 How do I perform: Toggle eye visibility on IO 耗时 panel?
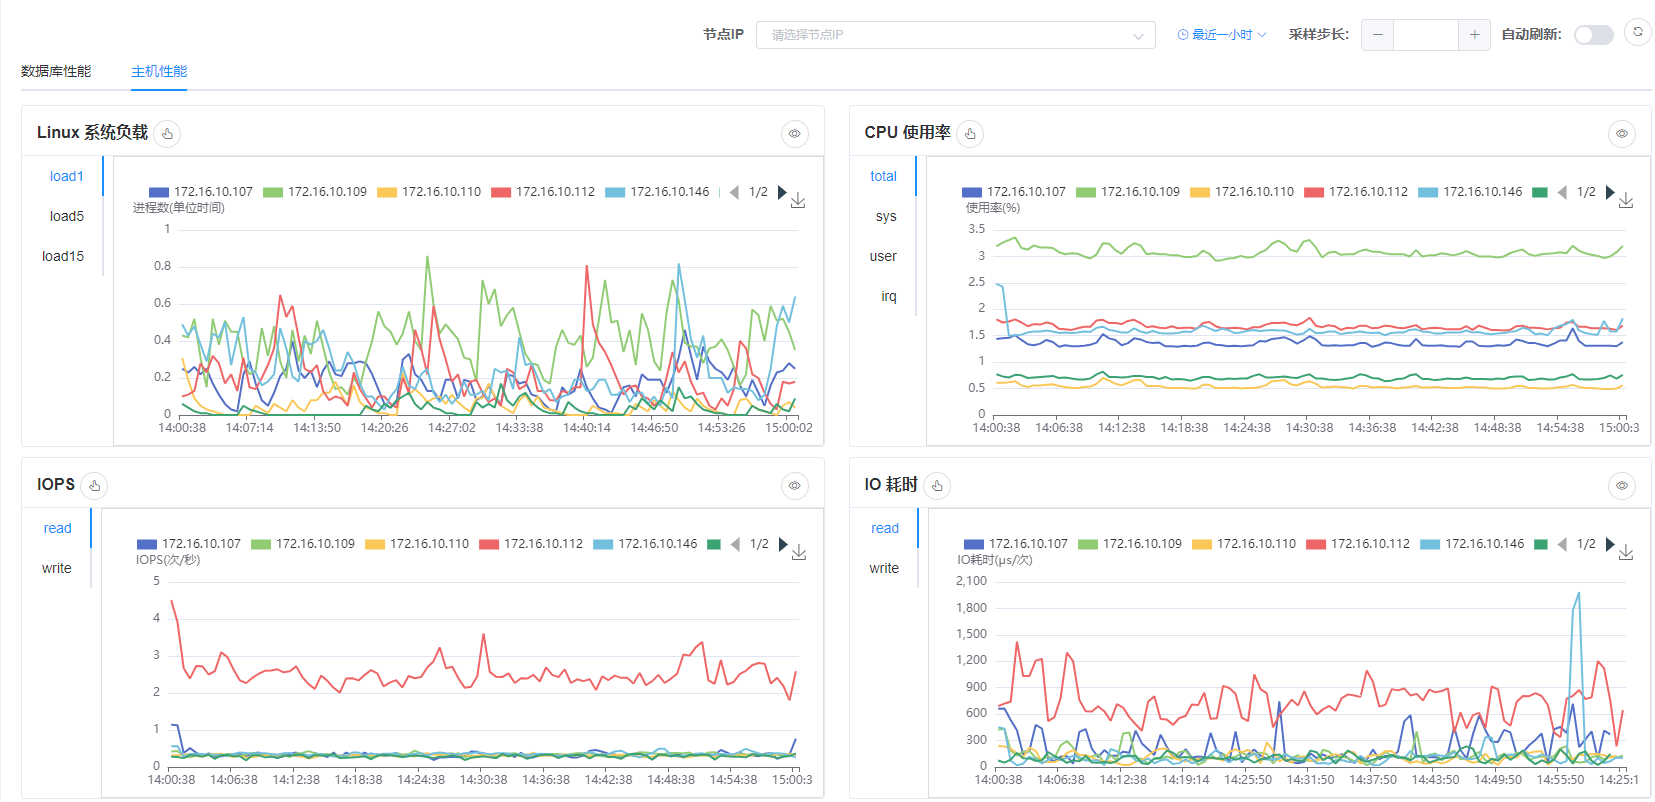pyautogui.click(x=1622, y=486)
